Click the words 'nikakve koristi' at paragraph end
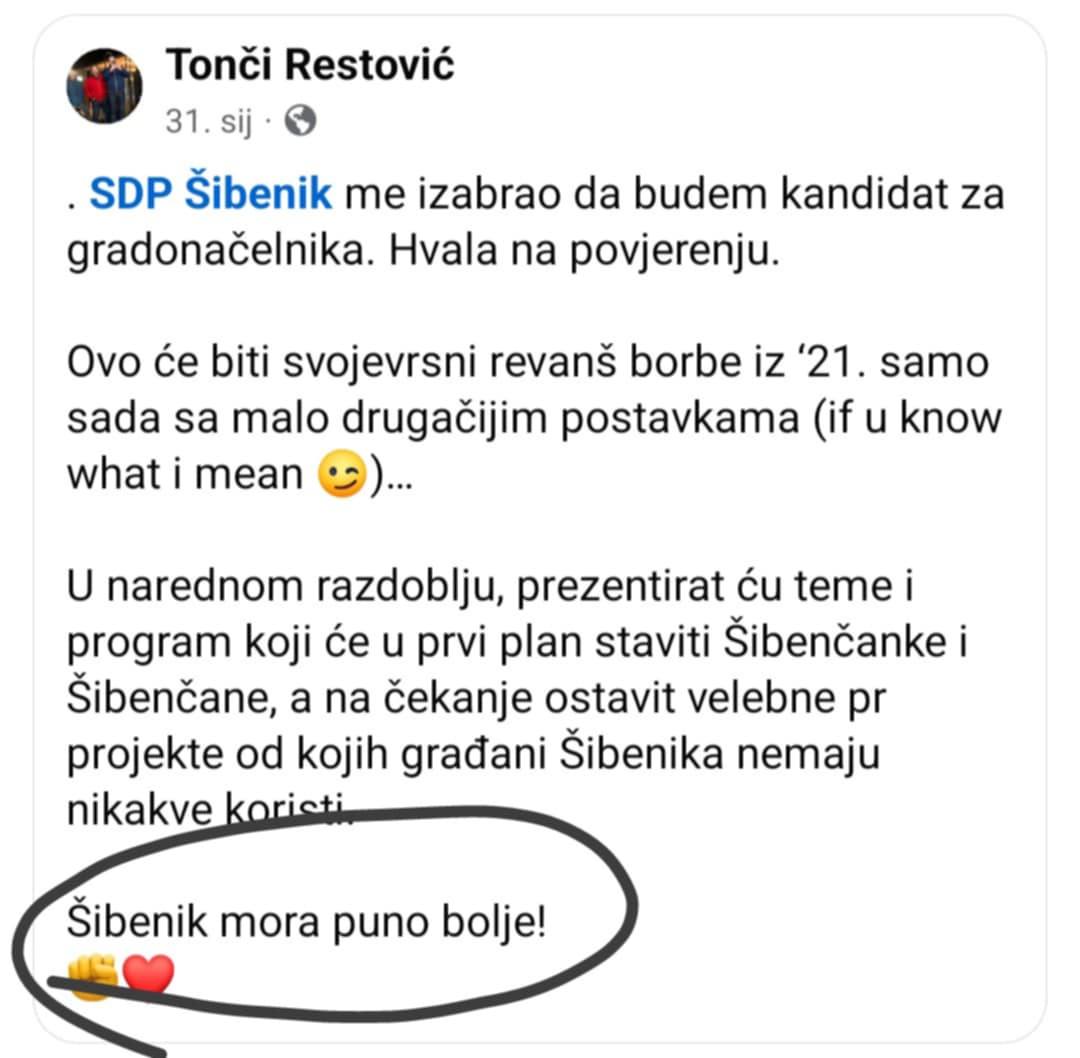 coord(210,809)
